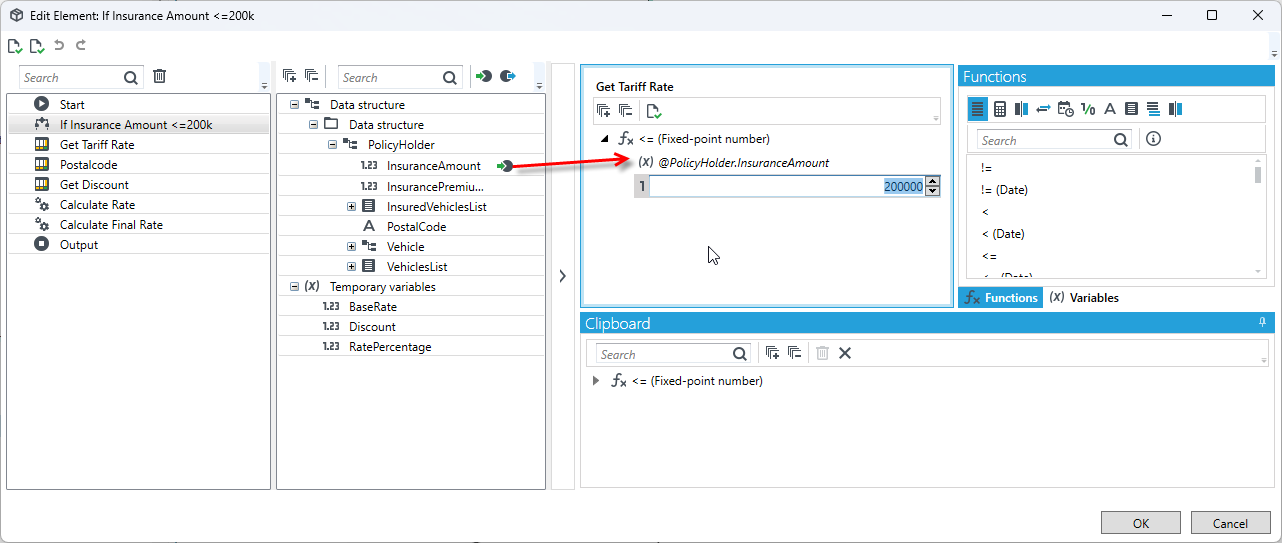Select the conversion arrows functions filter icon

[1043, 109]
